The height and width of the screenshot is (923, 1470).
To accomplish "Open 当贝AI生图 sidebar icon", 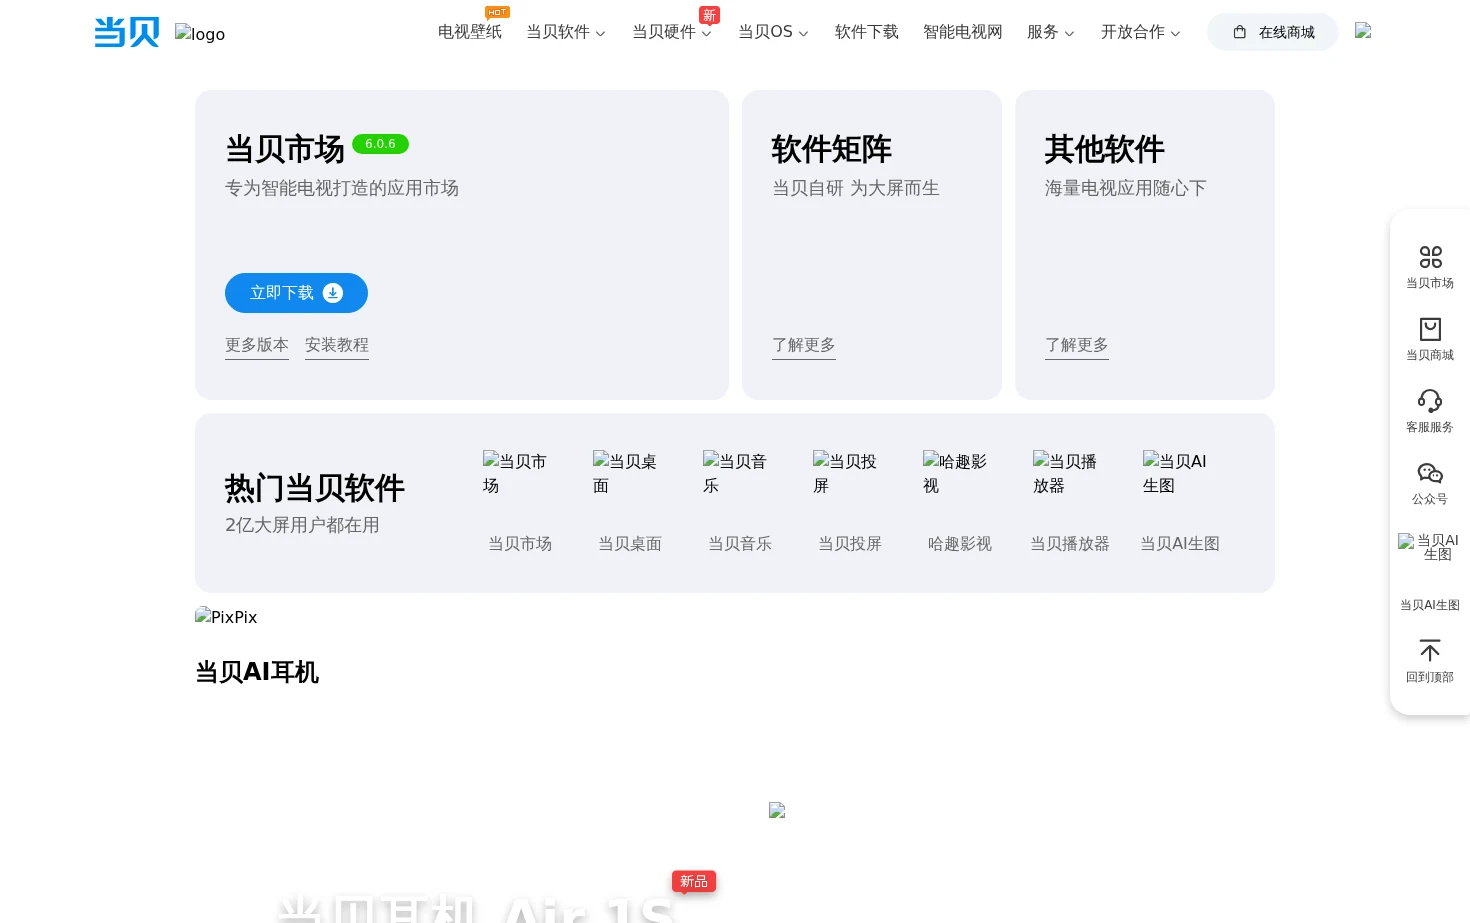I will pos(1430,548).
